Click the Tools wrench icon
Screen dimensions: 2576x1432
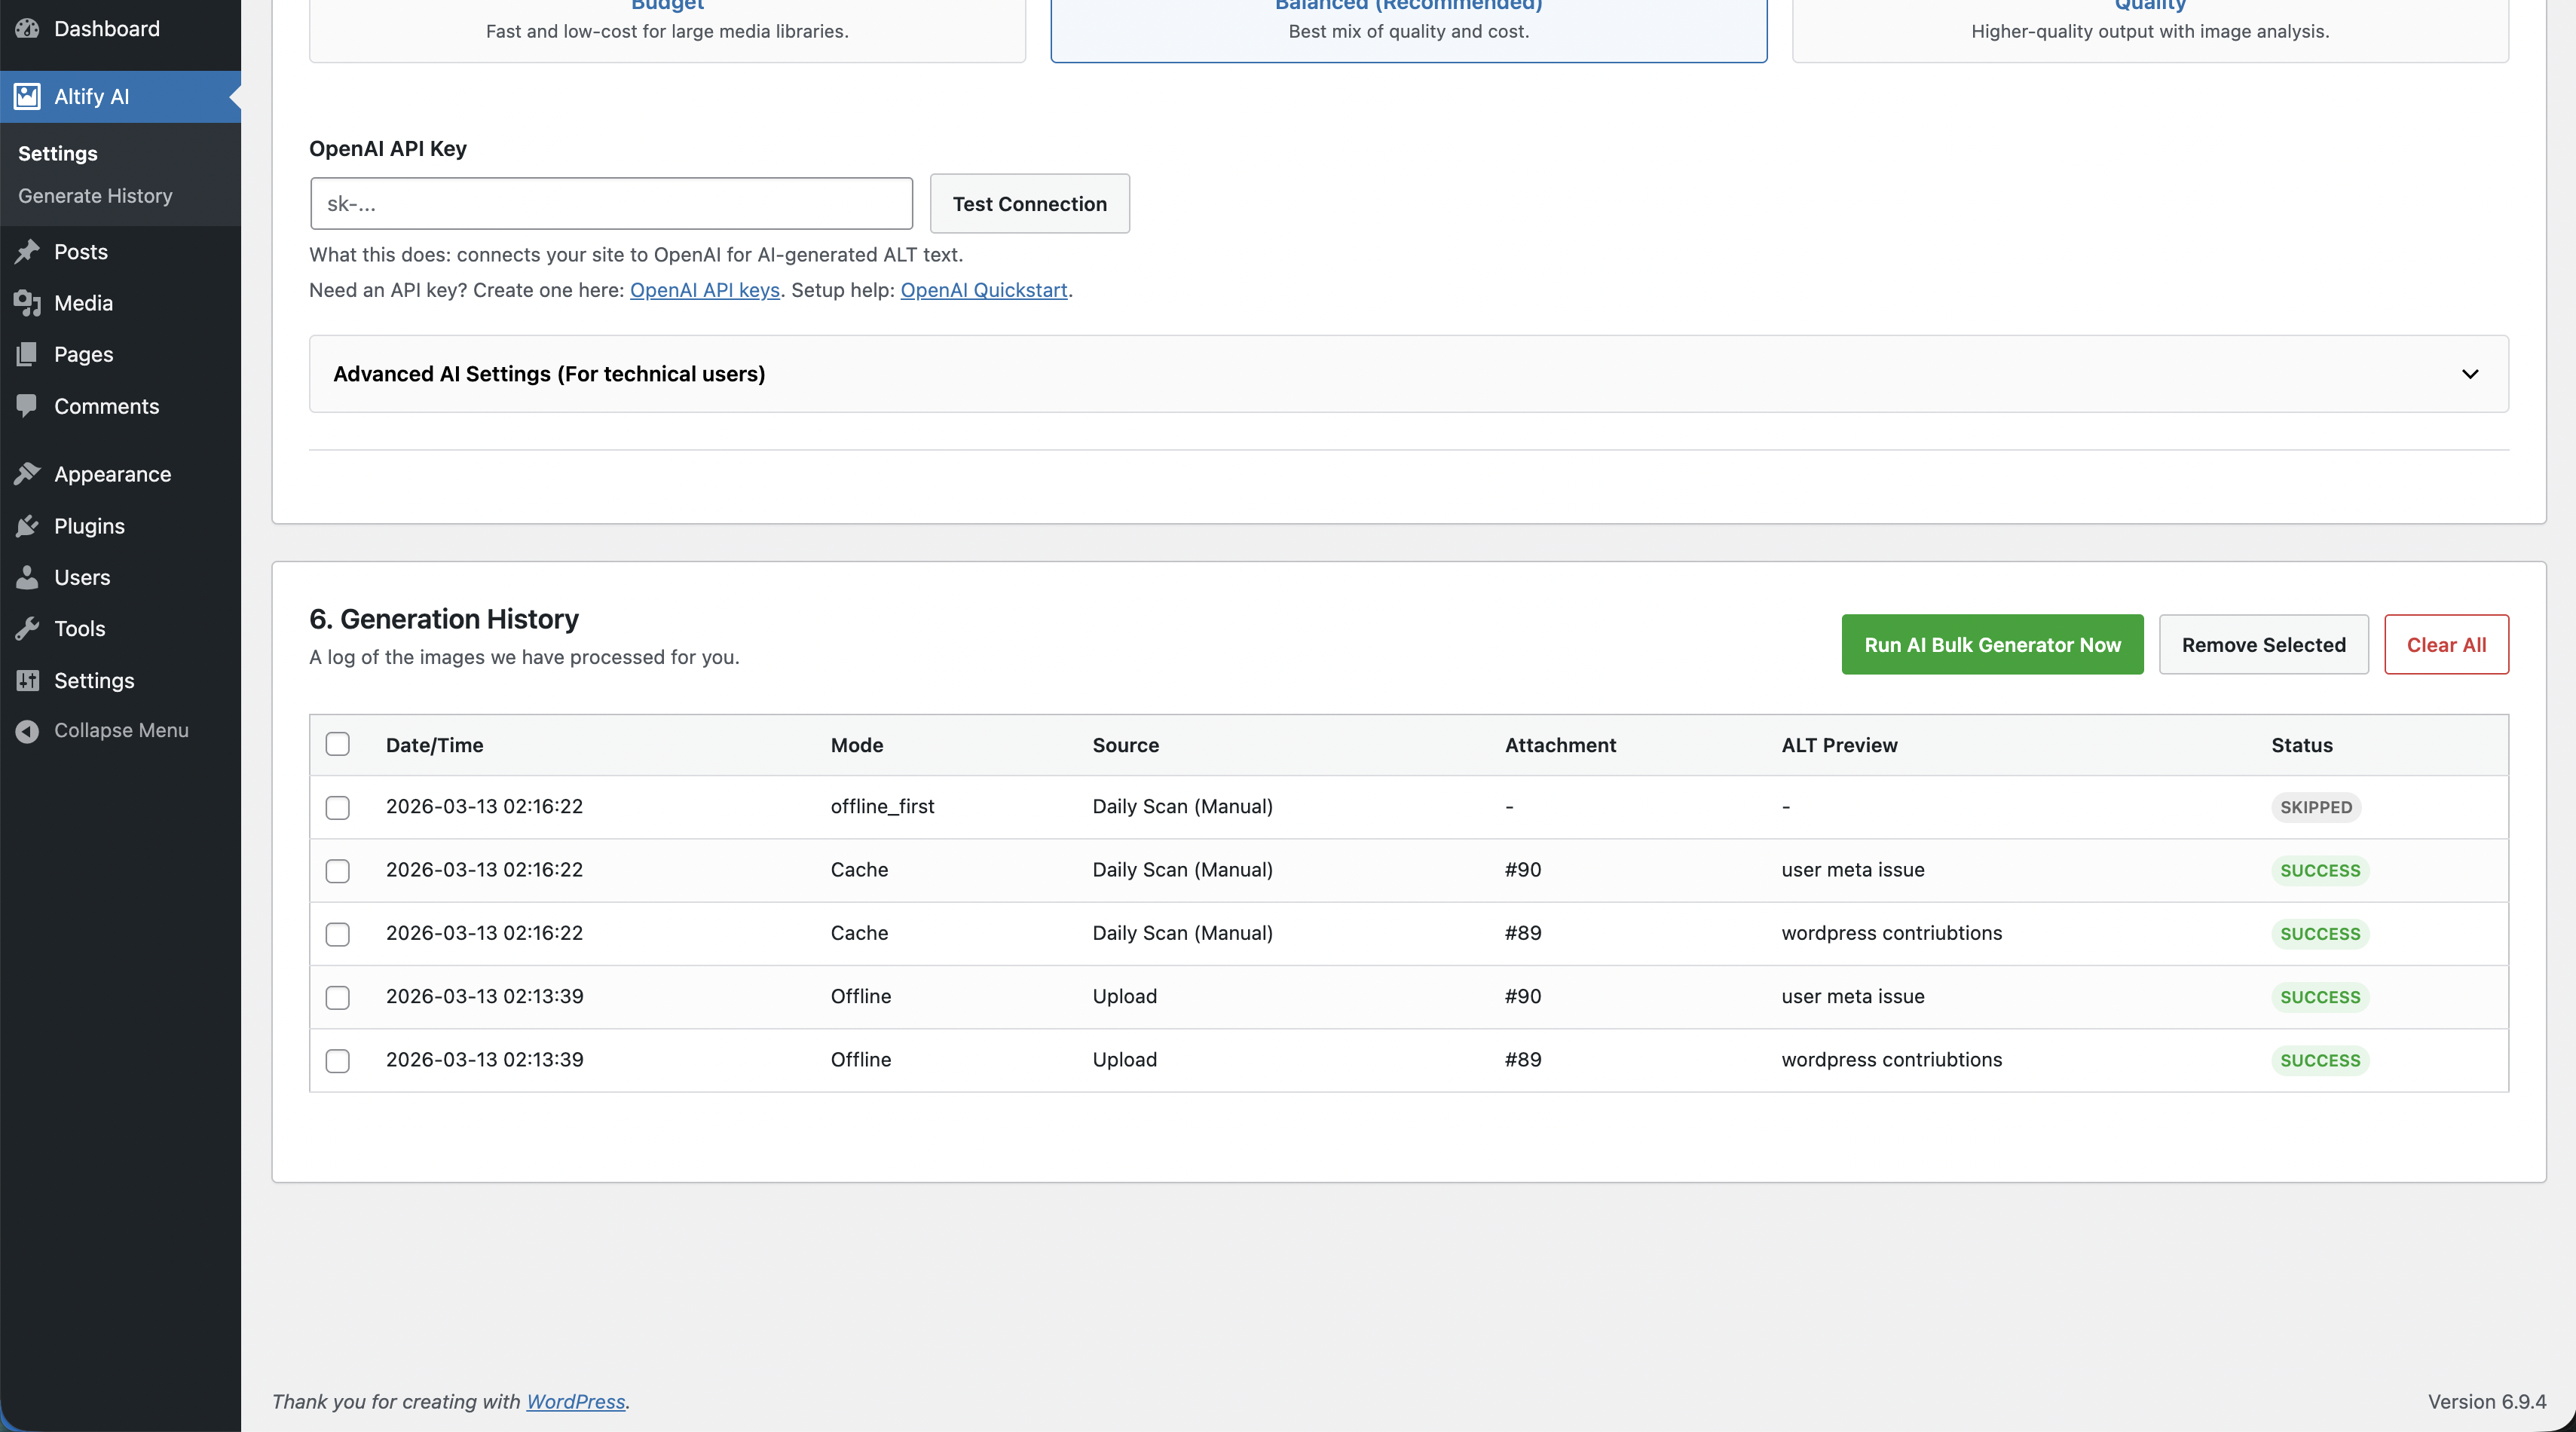coord(27,629)
